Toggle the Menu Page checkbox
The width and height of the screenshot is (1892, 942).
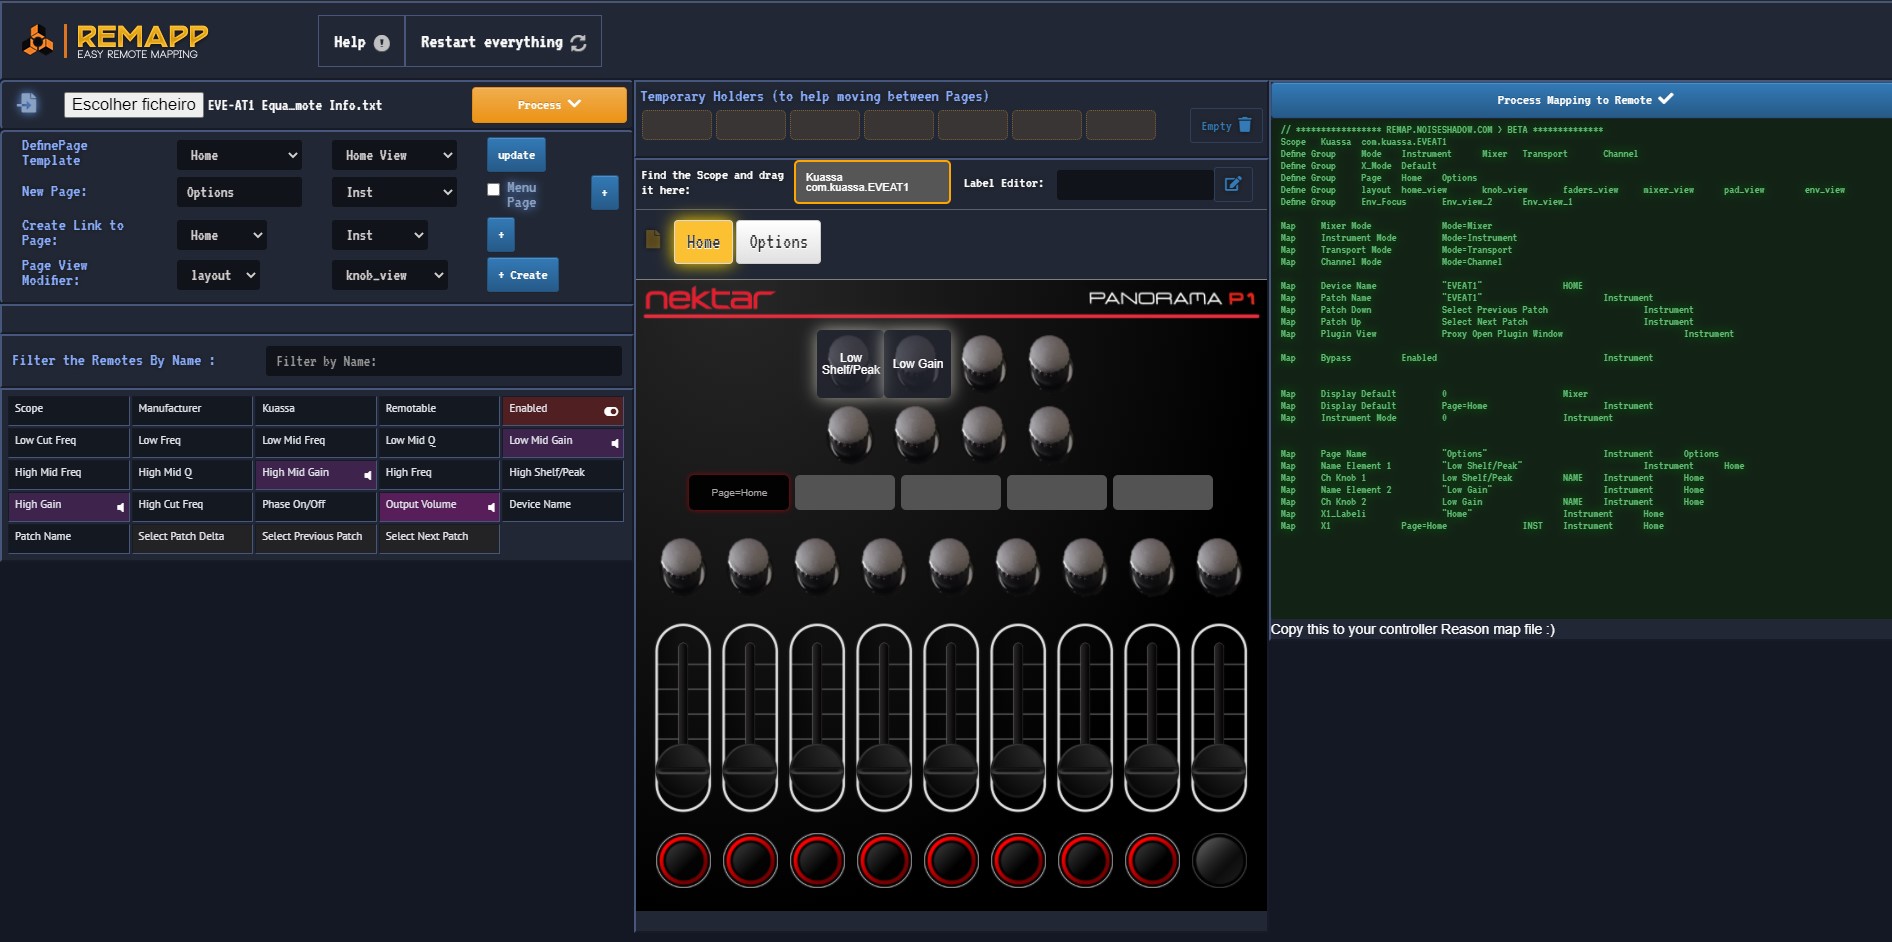pos(493,189)
